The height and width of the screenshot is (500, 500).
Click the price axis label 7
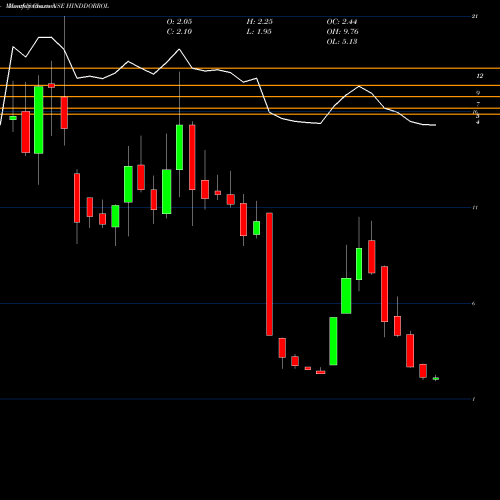pyautogui.click(x=478, y=104)
